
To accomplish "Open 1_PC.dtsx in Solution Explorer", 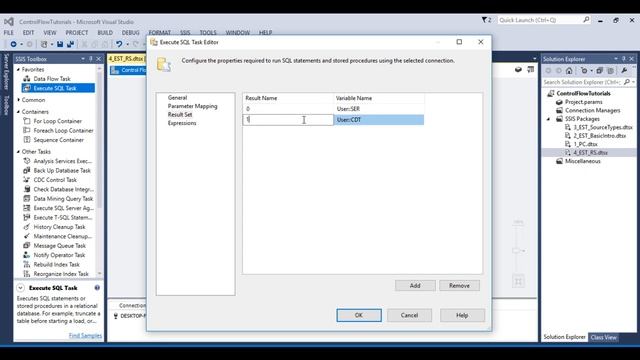I will (585, 144).
